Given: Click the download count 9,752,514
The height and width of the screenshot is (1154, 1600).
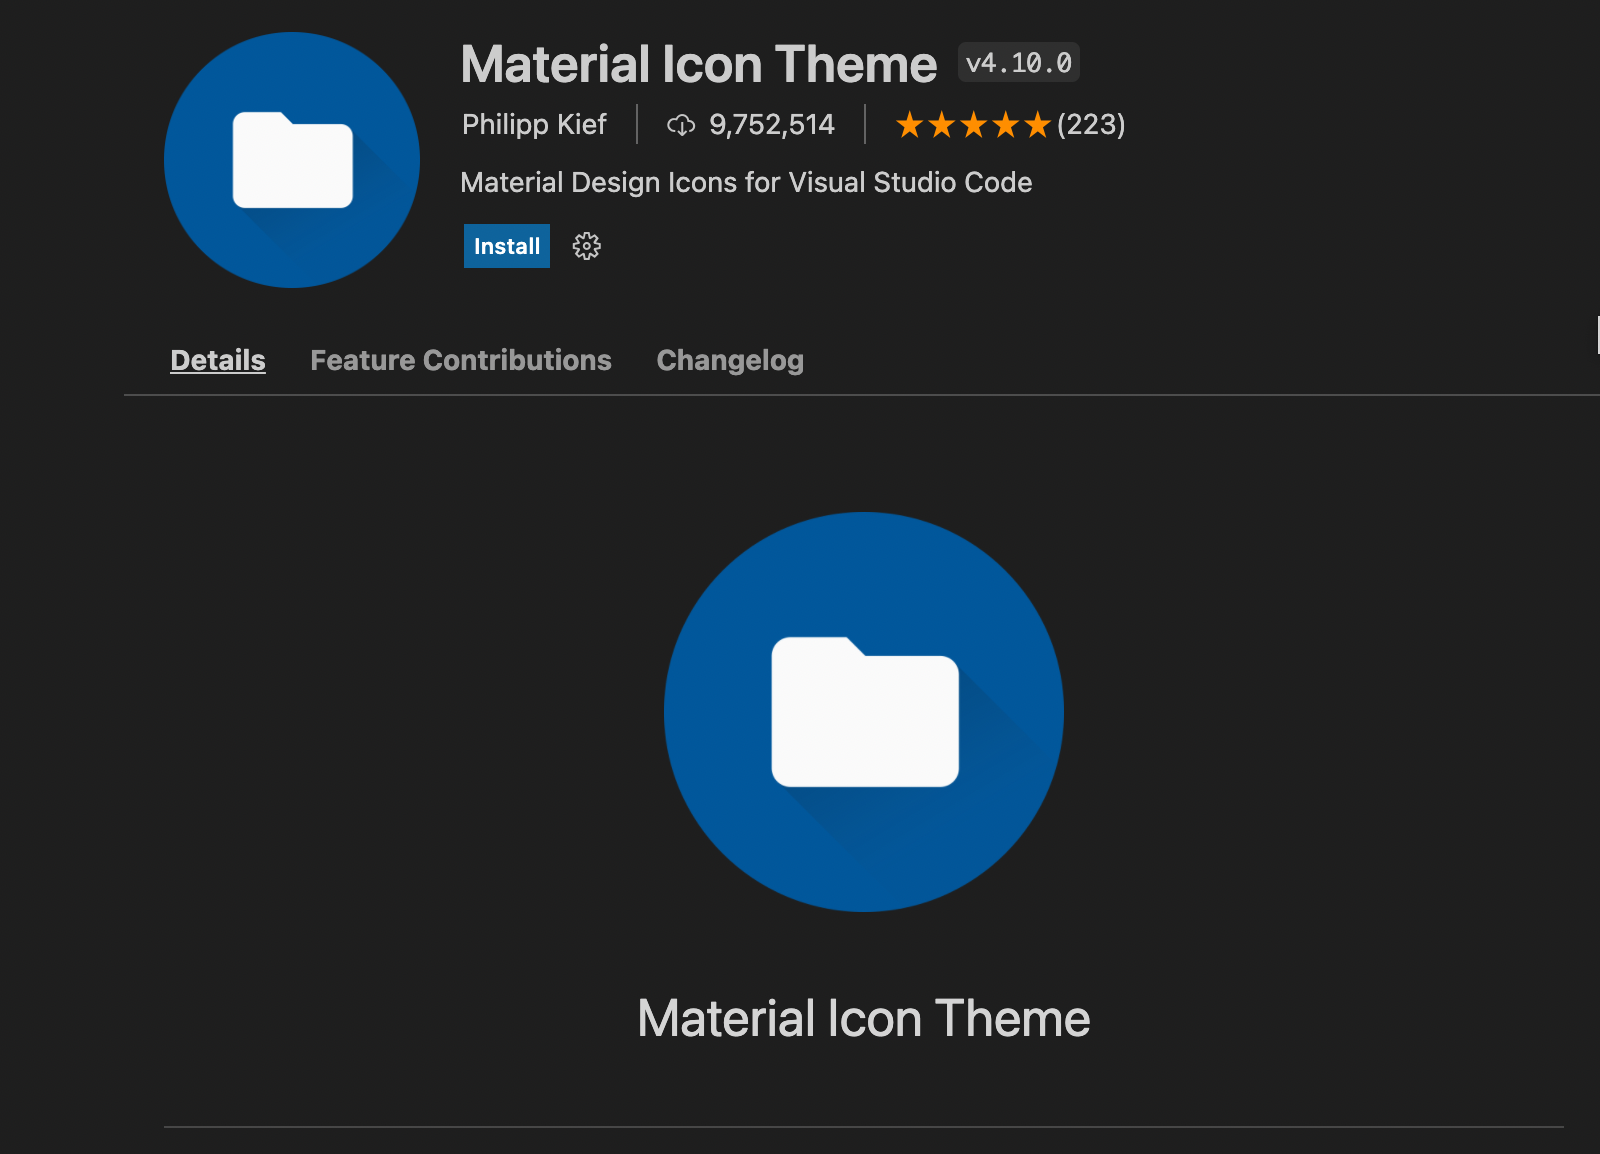Looking at the screenshot, I should [x=771, y=124].
